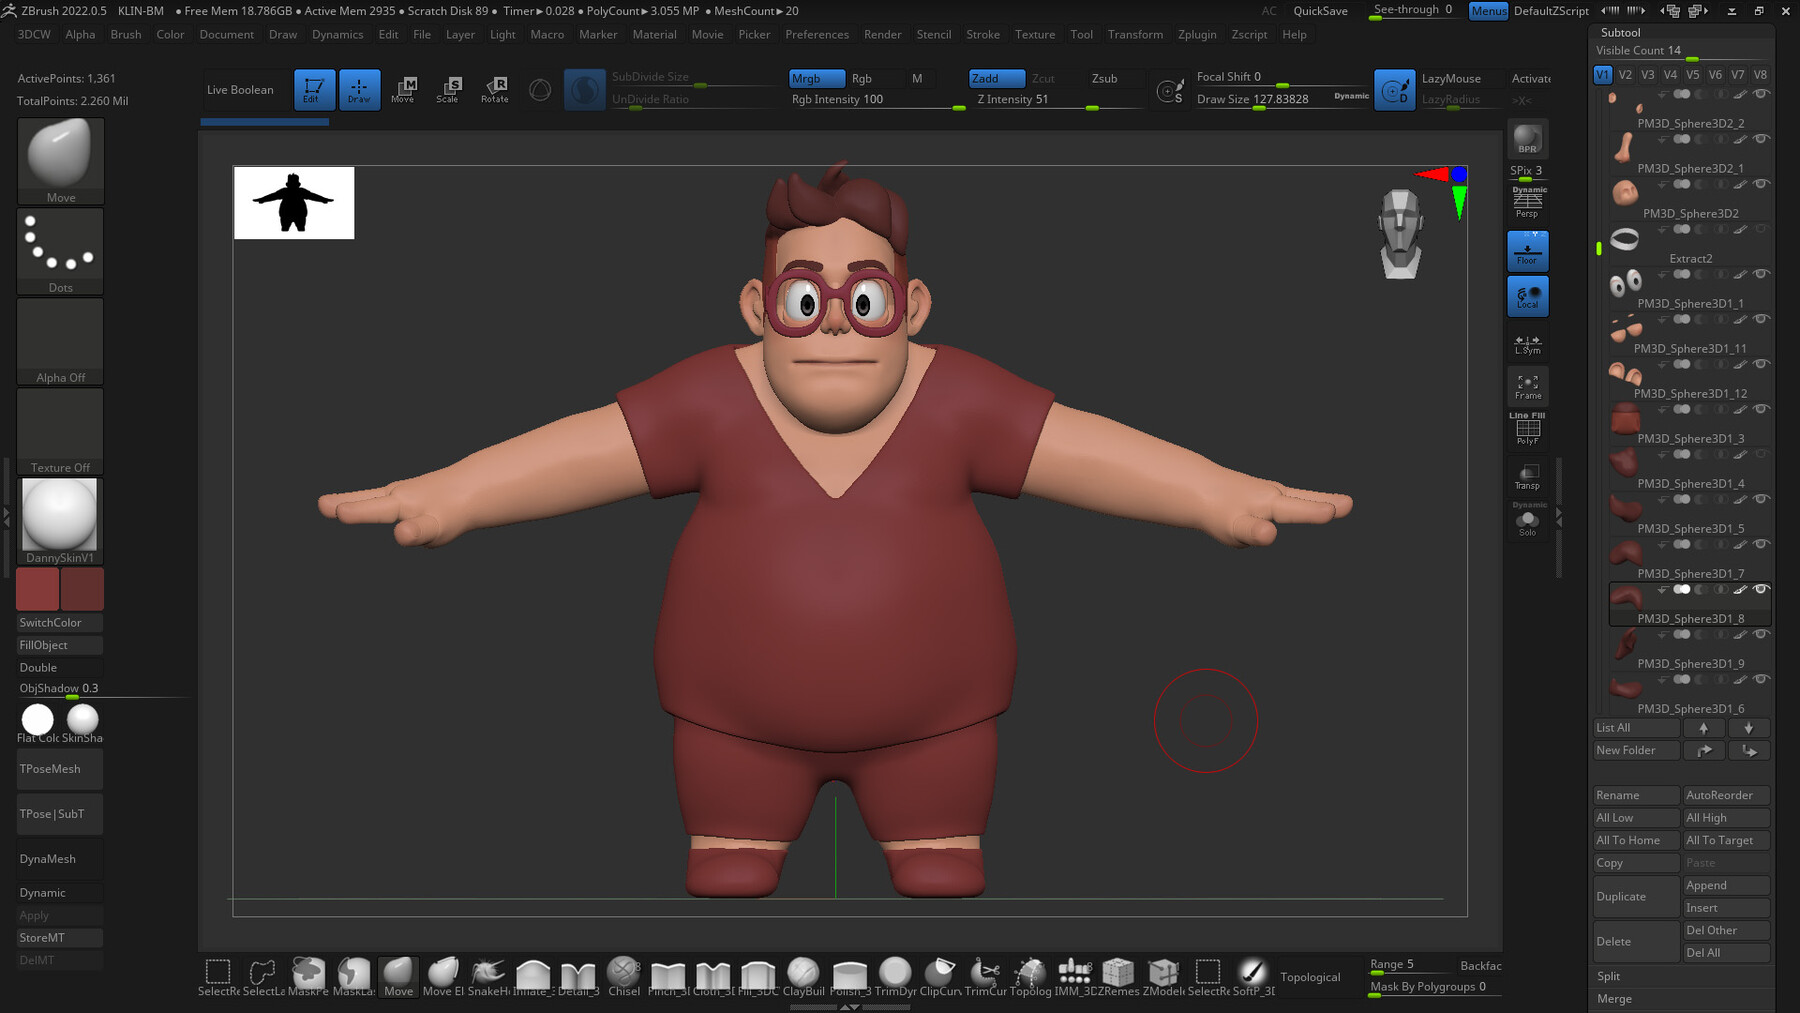Click the head-shaped camera view gizmo
1800x1013 pixels.
pos(1400,234)
